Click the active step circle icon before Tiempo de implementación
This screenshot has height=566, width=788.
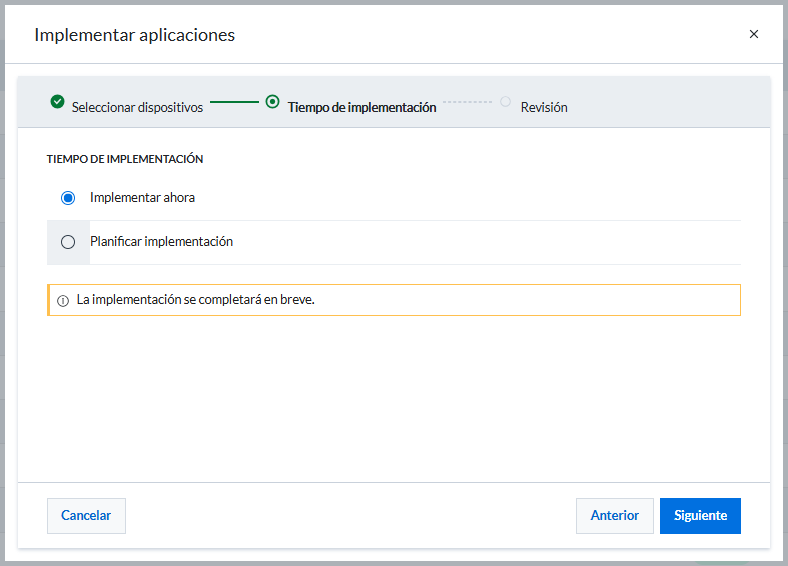272,102
